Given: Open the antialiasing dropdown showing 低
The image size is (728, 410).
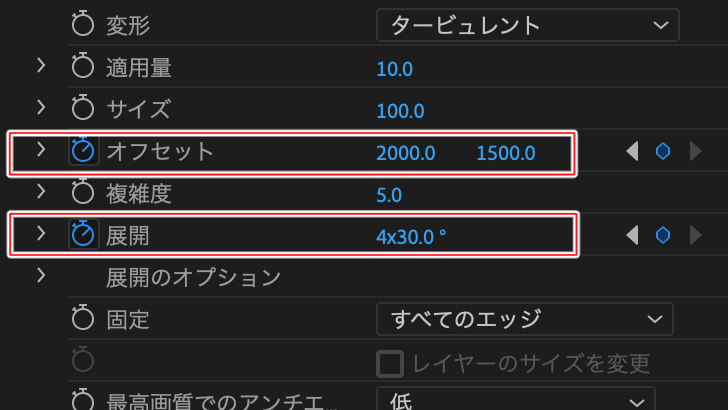Looking at the screenshot, I should [x=515, y=399].
